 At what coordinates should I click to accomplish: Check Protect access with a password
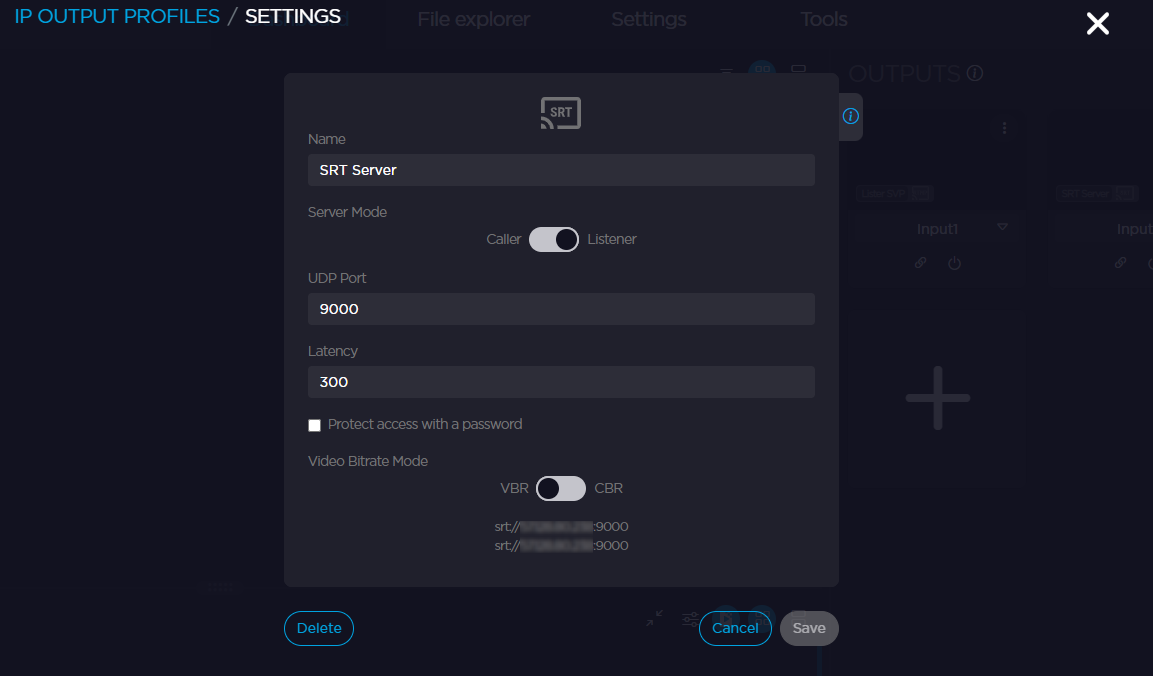(x=314, y=425)
